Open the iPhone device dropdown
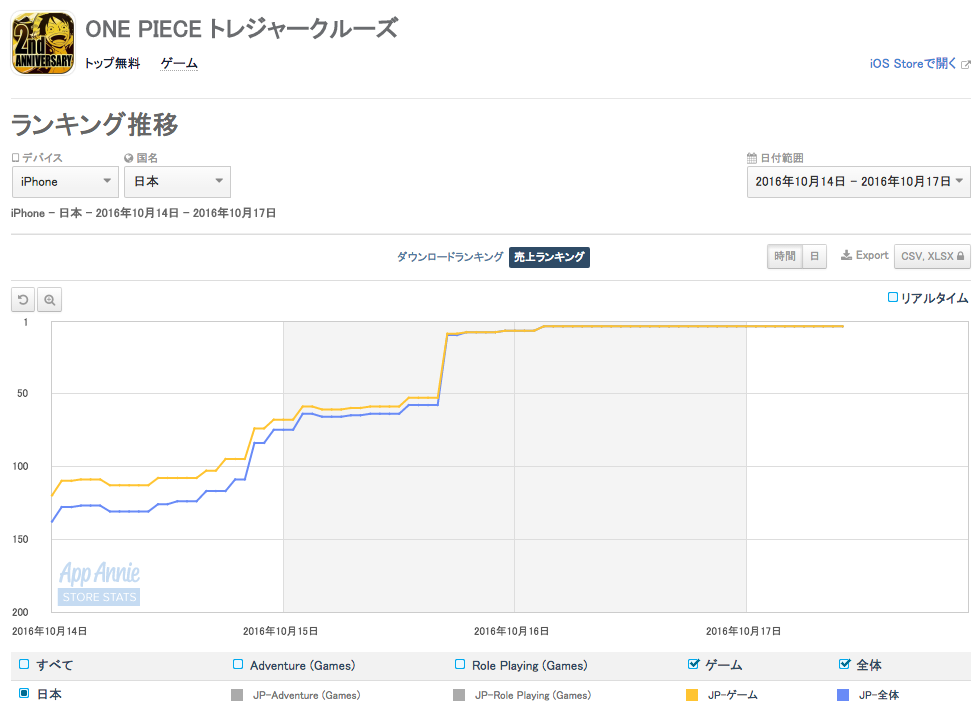Screen dimensions: 975x712 pyautogui.click(x=65, y=182)
